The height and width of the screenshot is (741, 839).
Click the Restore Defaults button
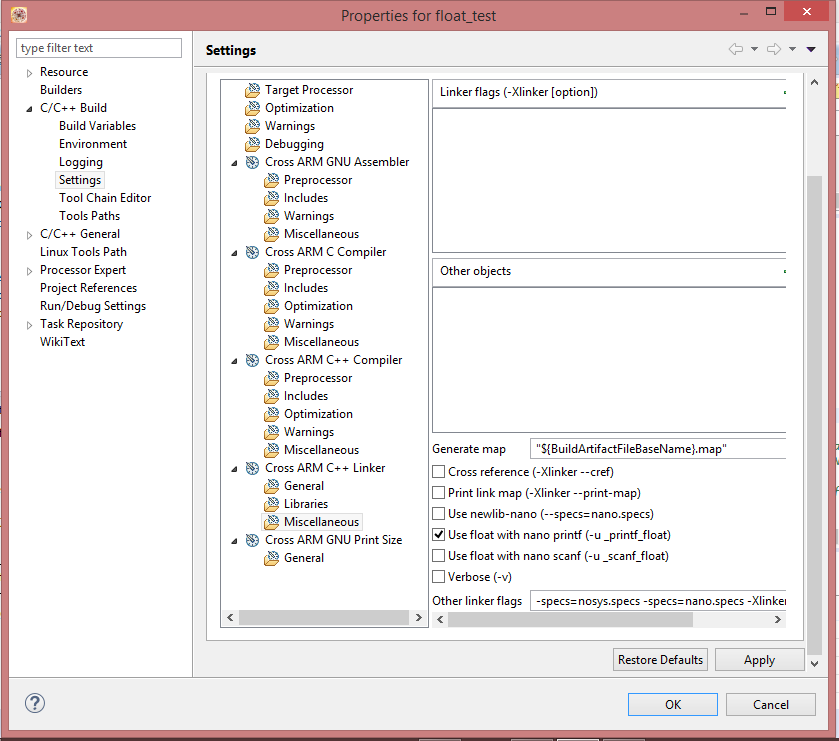(x=660, y=660)
